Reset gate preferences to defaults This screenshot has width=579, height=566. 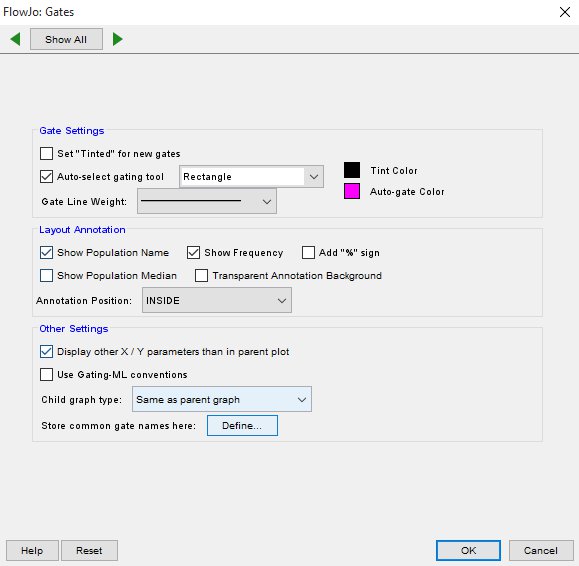coord(89,550)
